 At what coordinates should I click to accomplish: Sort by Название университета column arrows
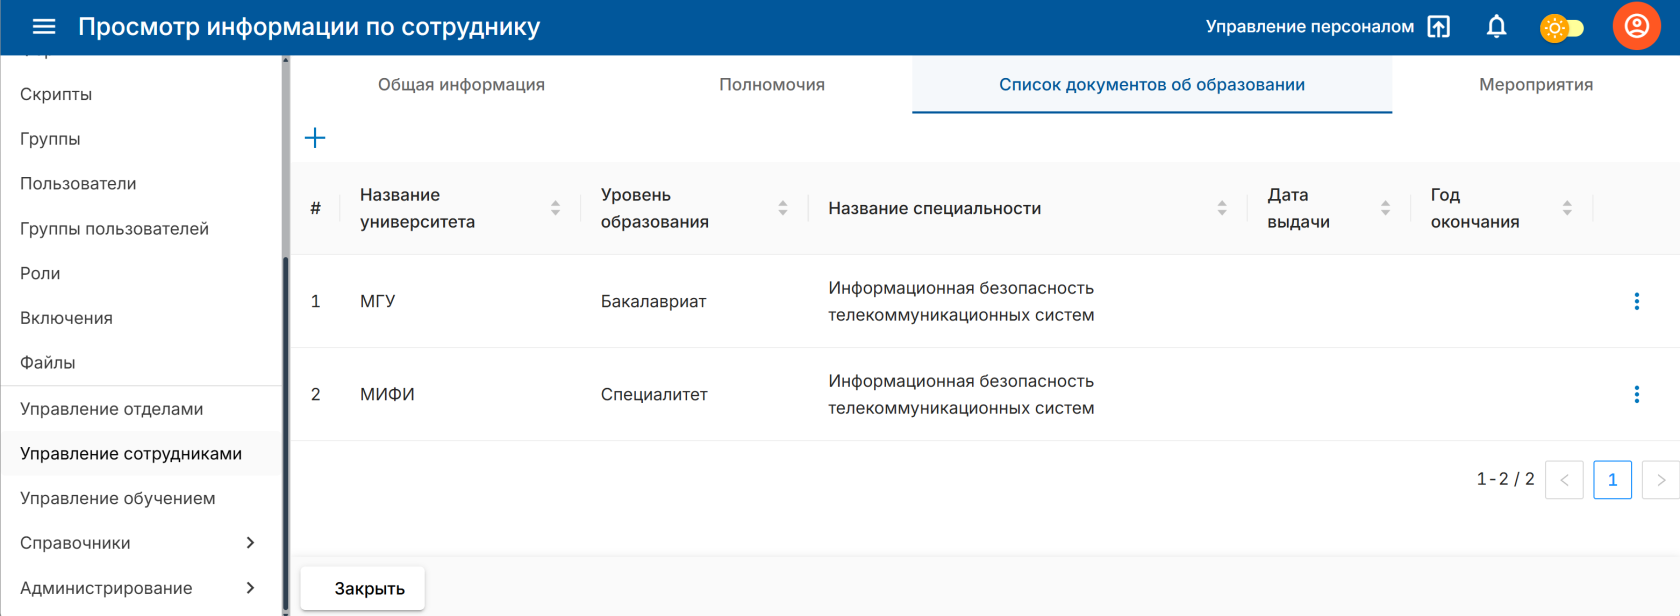[555, 208]
